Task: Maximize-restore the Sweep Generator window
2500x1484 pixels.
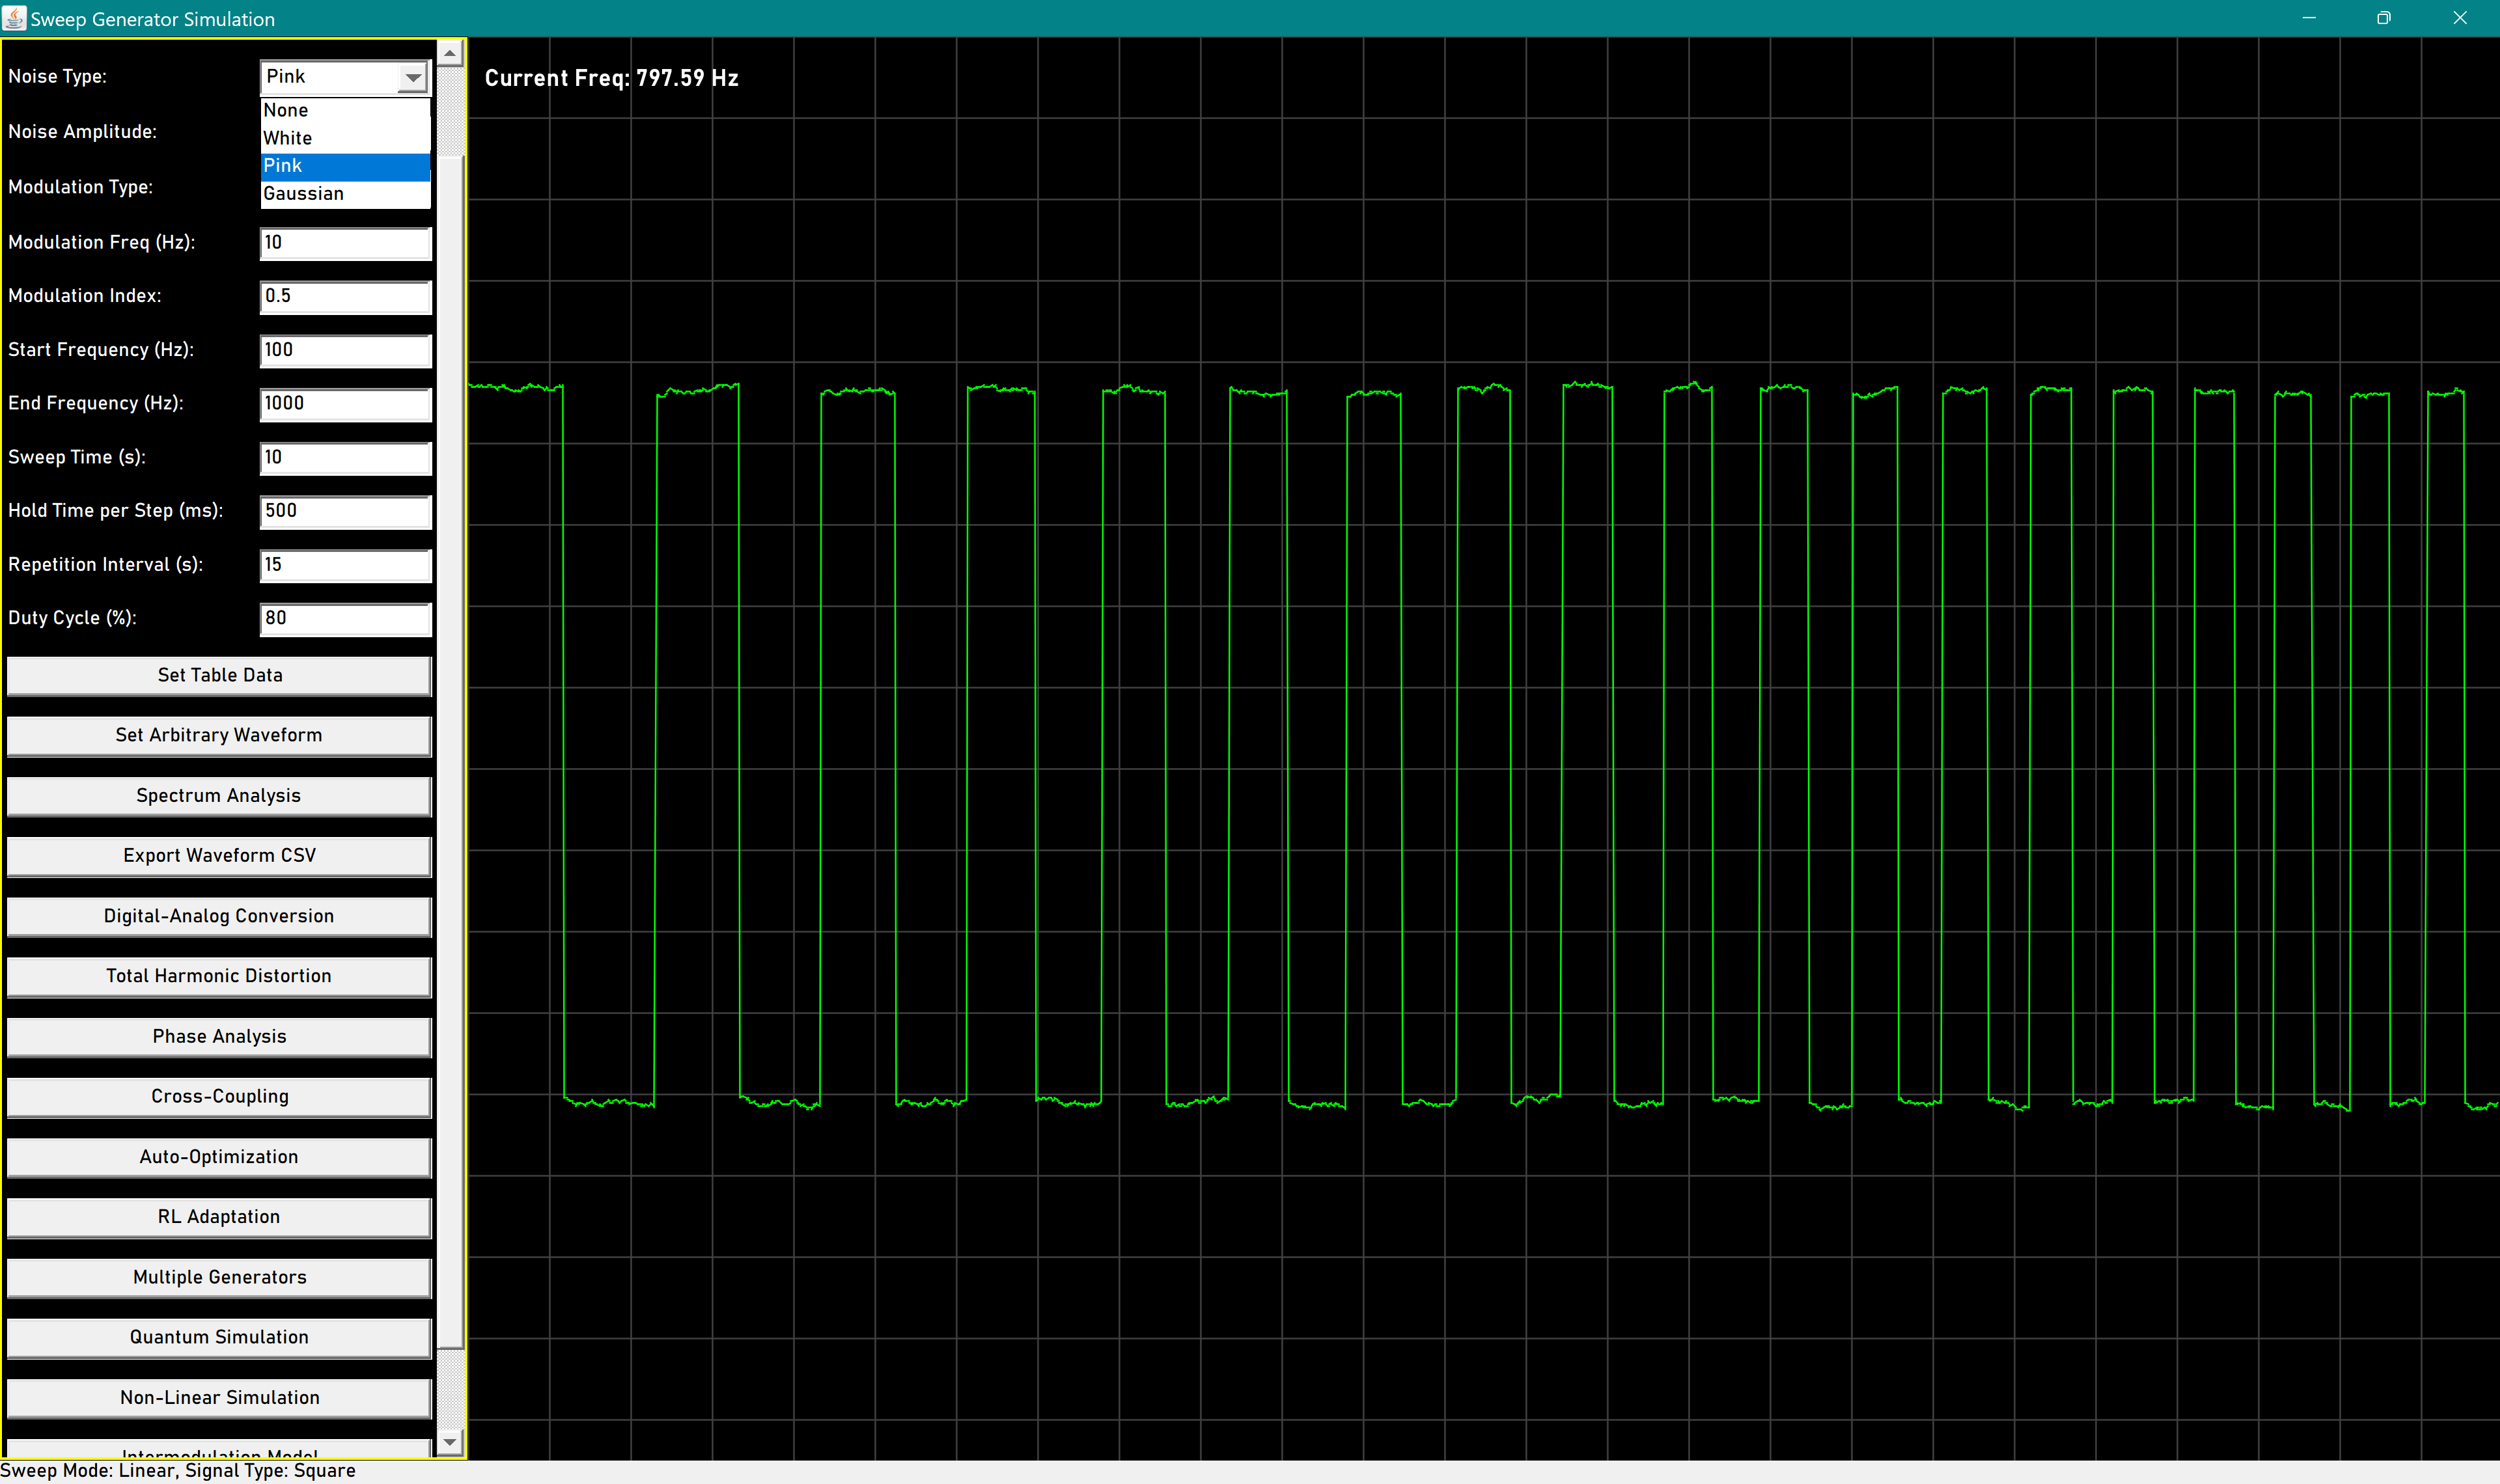Action: pyautogui.click(x=2383, y=18)
